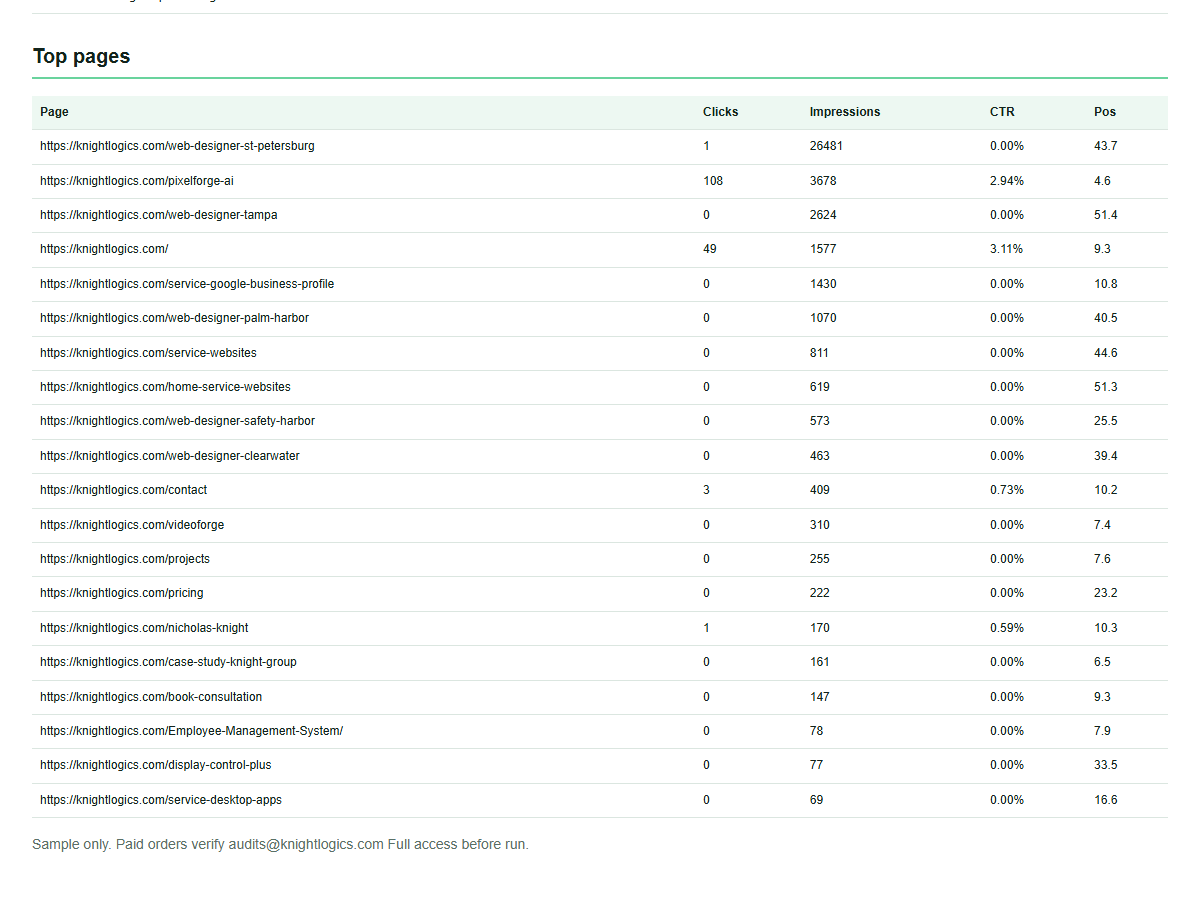Click the 6.5 position value
This screenshot has width=1200, height=900.
pyautogui.click(x=1102, y=662)
